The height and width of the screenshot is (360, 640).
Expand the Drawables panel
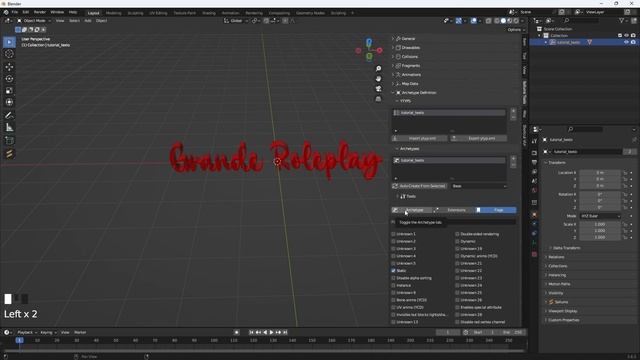point(410,48)
